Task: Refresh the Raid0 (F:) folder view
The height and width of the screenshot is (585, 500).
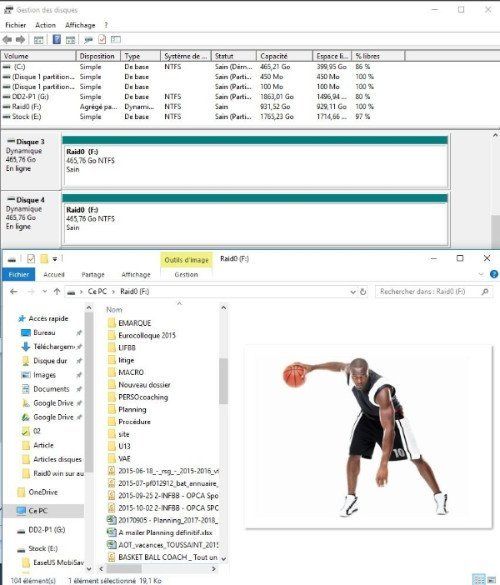Action: (x=363, y=292)
